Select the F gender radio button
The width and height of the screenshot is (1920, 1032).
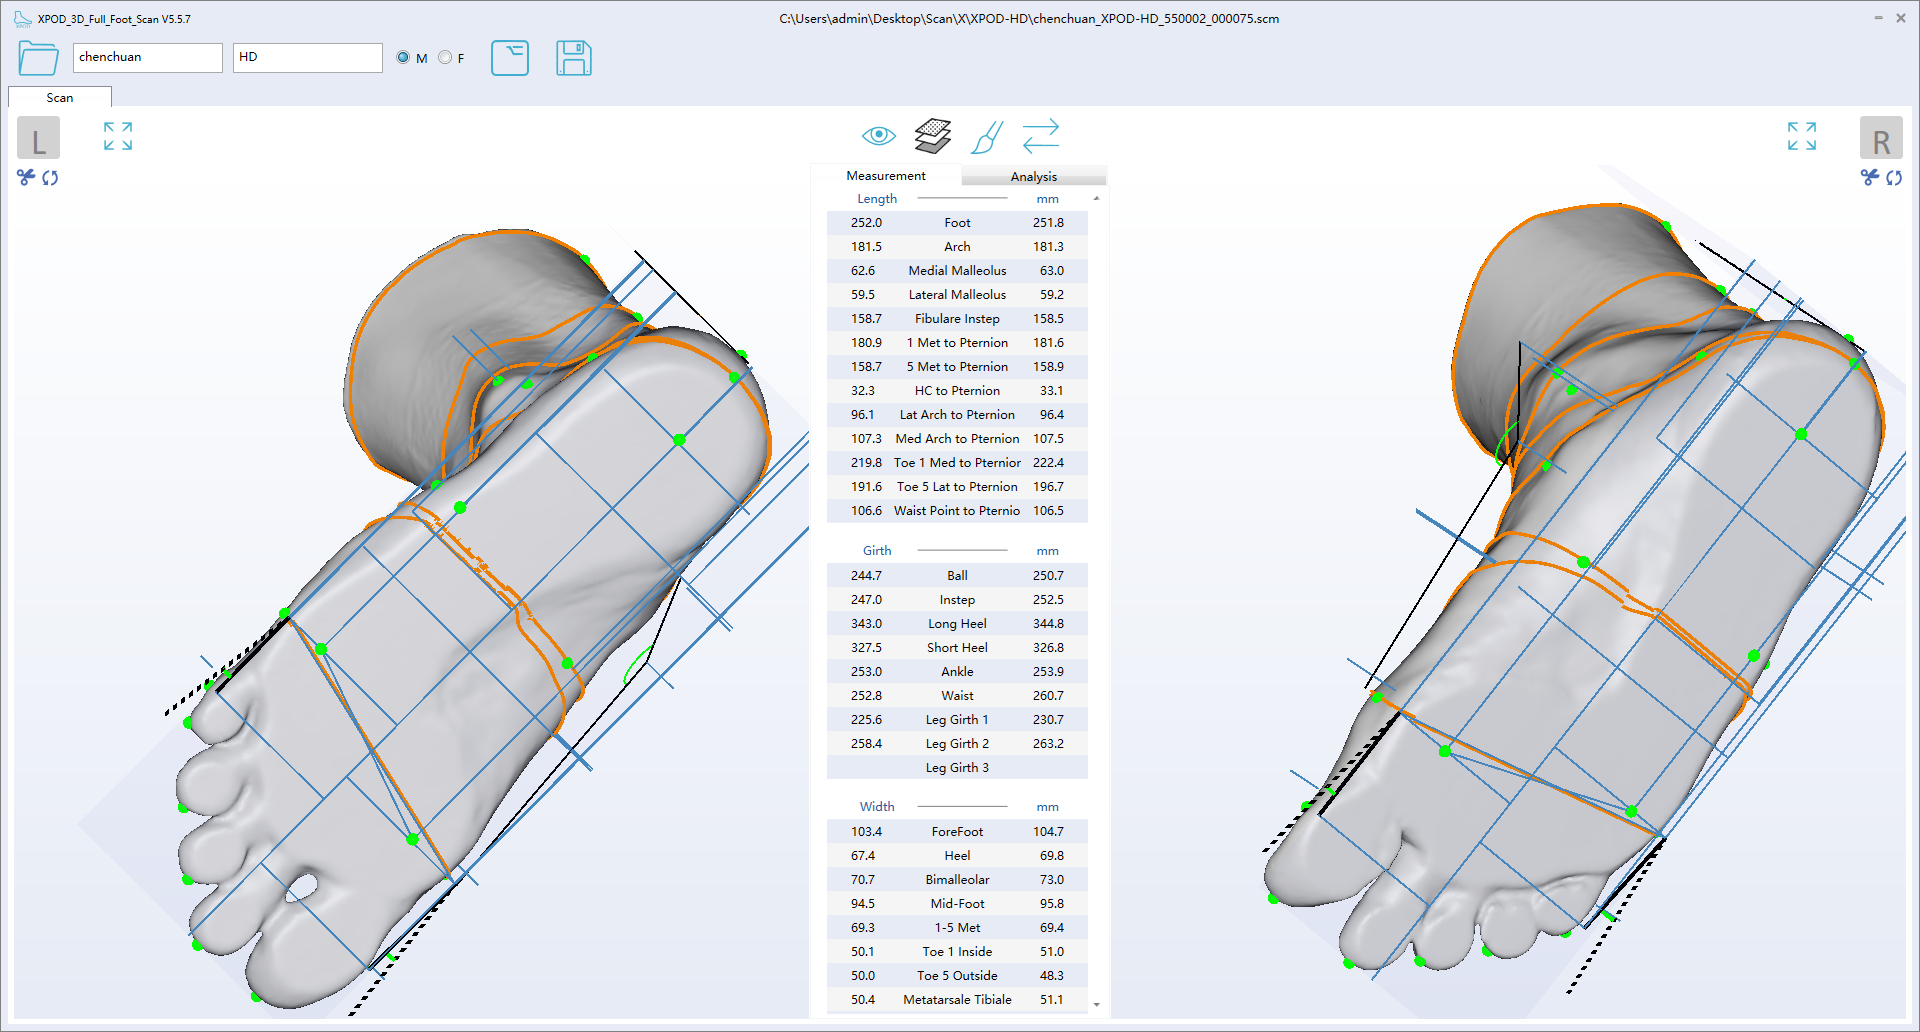(x=445, y=58)
